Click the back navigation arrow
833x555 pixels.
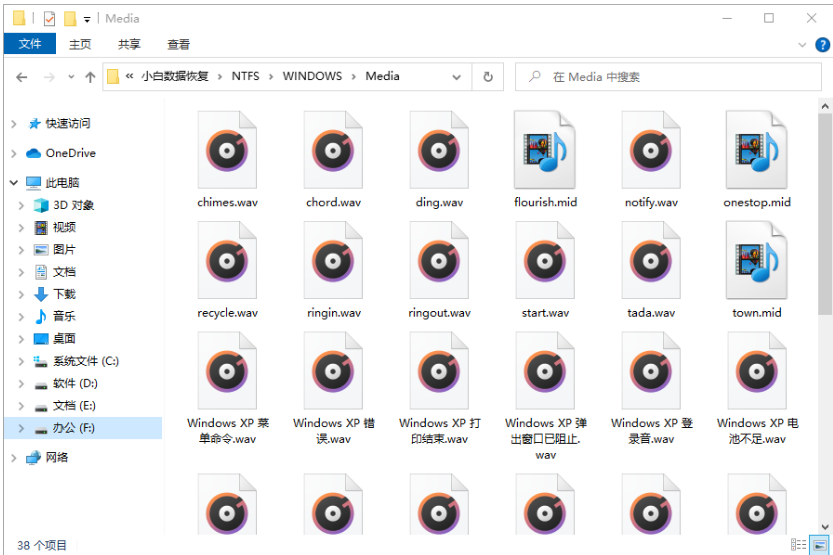(22, 77)
